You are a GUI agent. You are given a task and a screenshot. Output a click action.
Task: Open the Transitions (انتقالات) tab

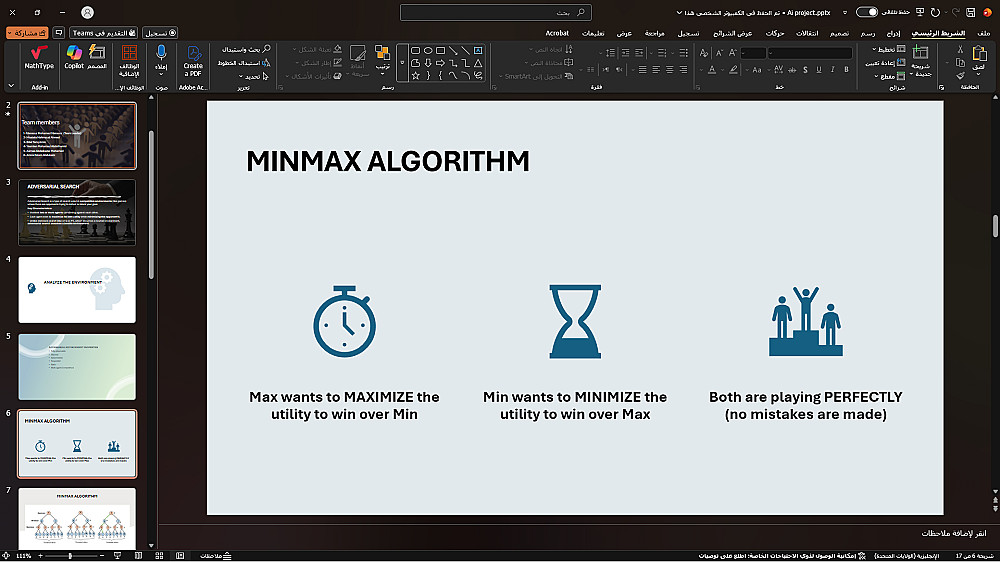(807, 33)
